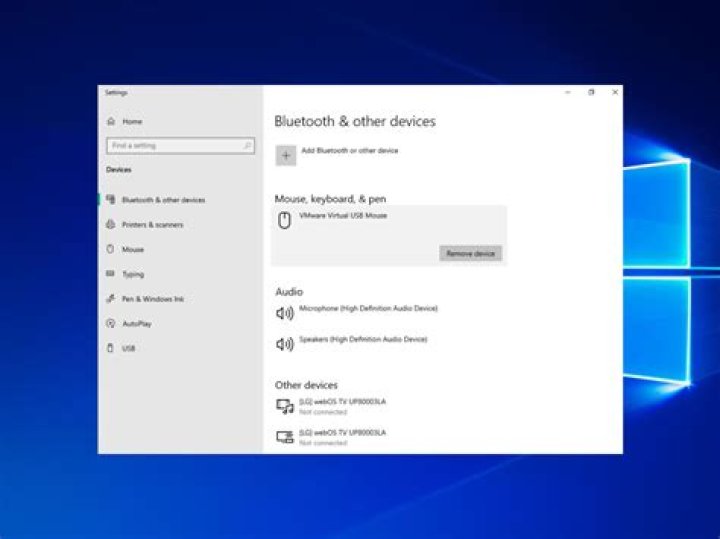Open Typing settings page

coord(132,274)
